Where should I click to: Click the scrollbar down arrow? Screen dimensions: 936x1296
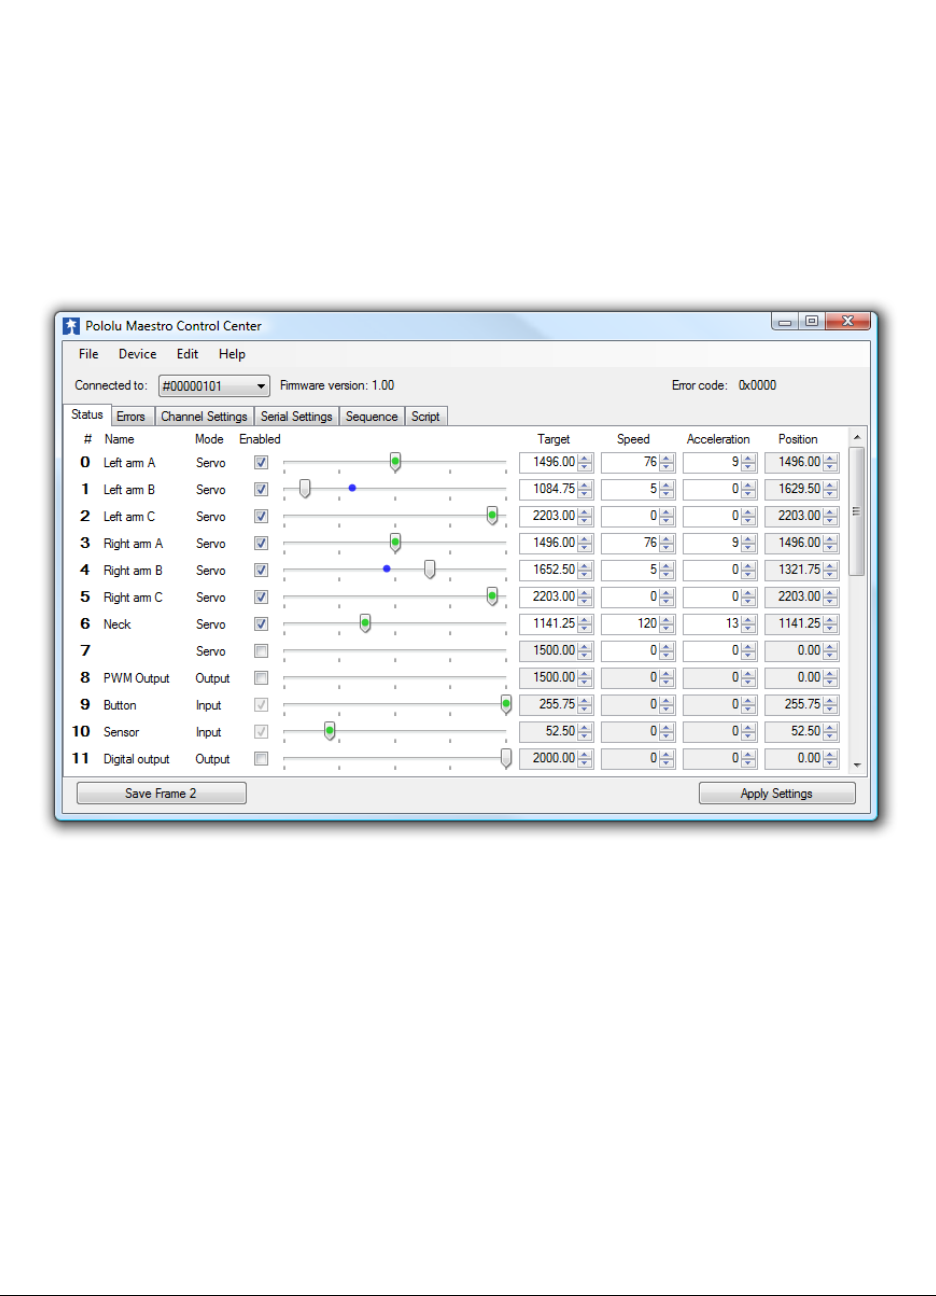857,766
